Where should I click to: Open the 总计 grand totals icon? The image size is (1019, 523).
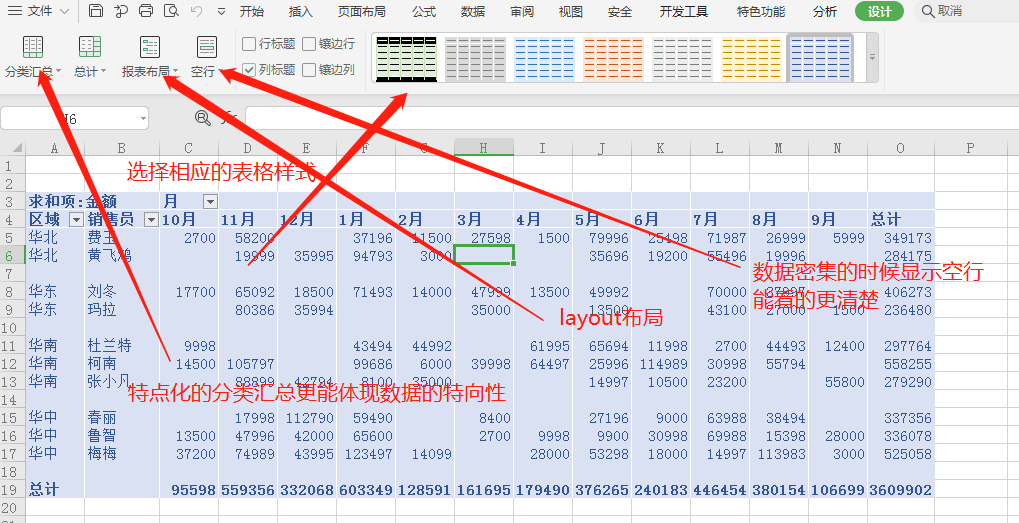click(x=90, y=47)
